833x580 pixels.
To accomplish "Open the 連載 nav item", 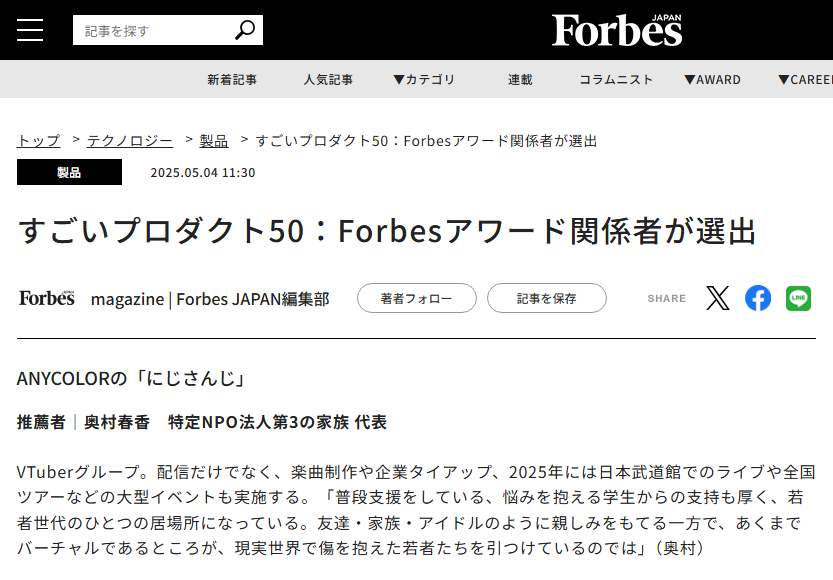I will point(520,80).
